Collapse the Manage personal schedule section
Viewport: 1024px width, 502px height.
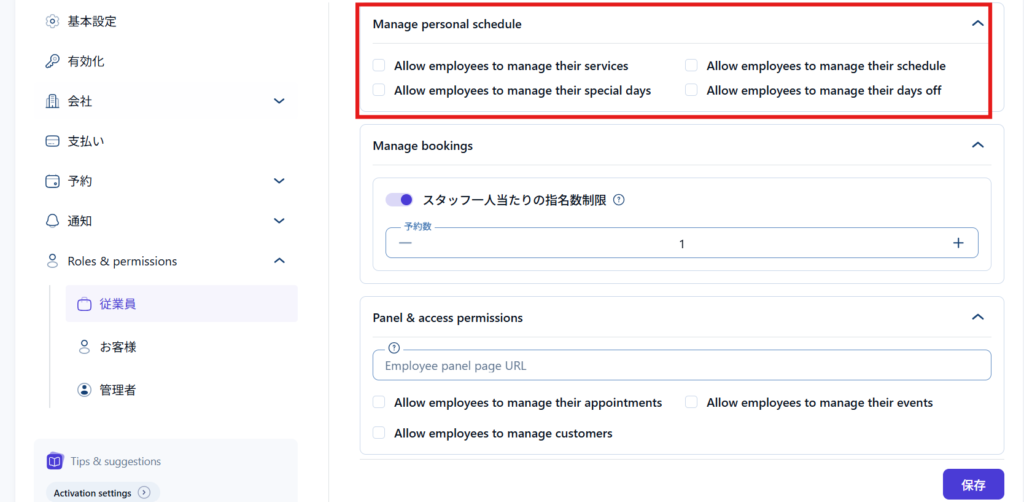pos(977,24)
